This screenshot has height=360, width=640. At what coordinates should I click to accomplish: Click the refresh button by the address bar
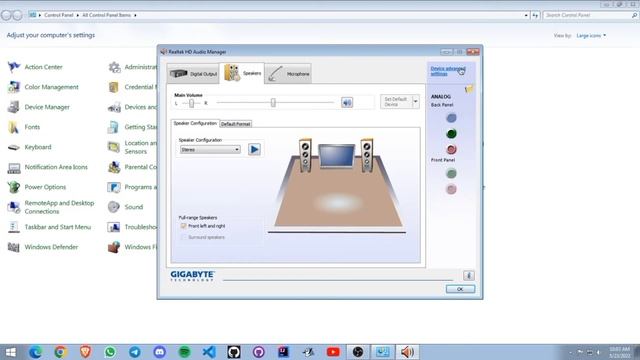tap(535, 15)
